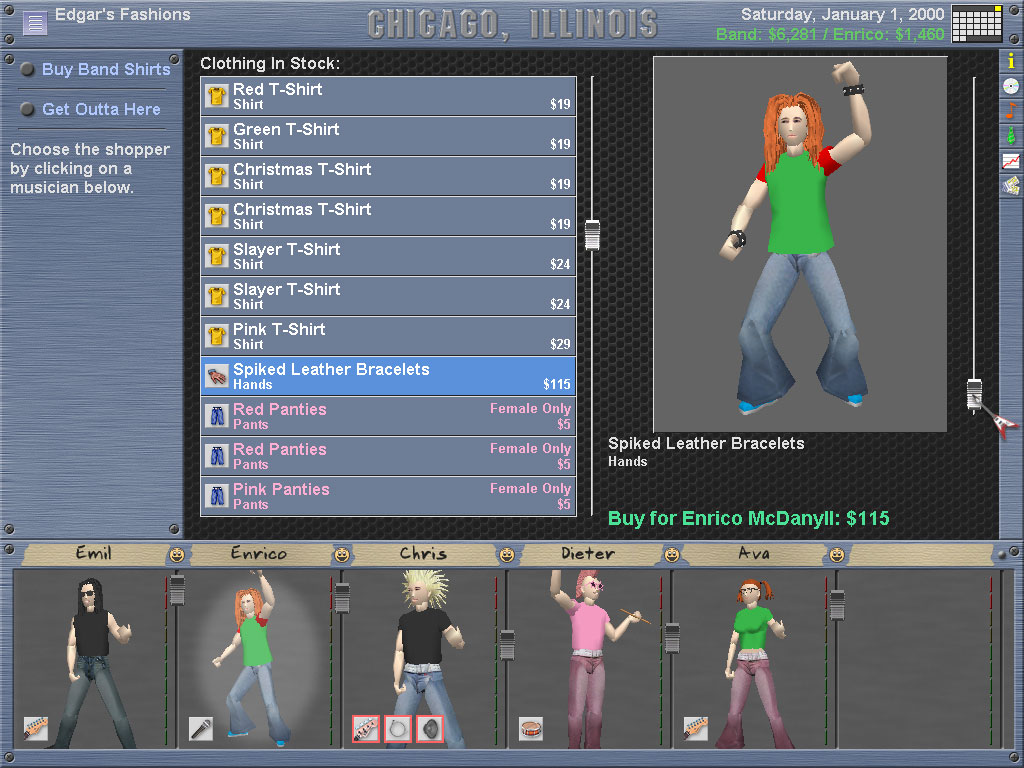This screenshot has width=1024, height=768.
Task: Click Dieter's drum icon
Action: click(531, 728)
